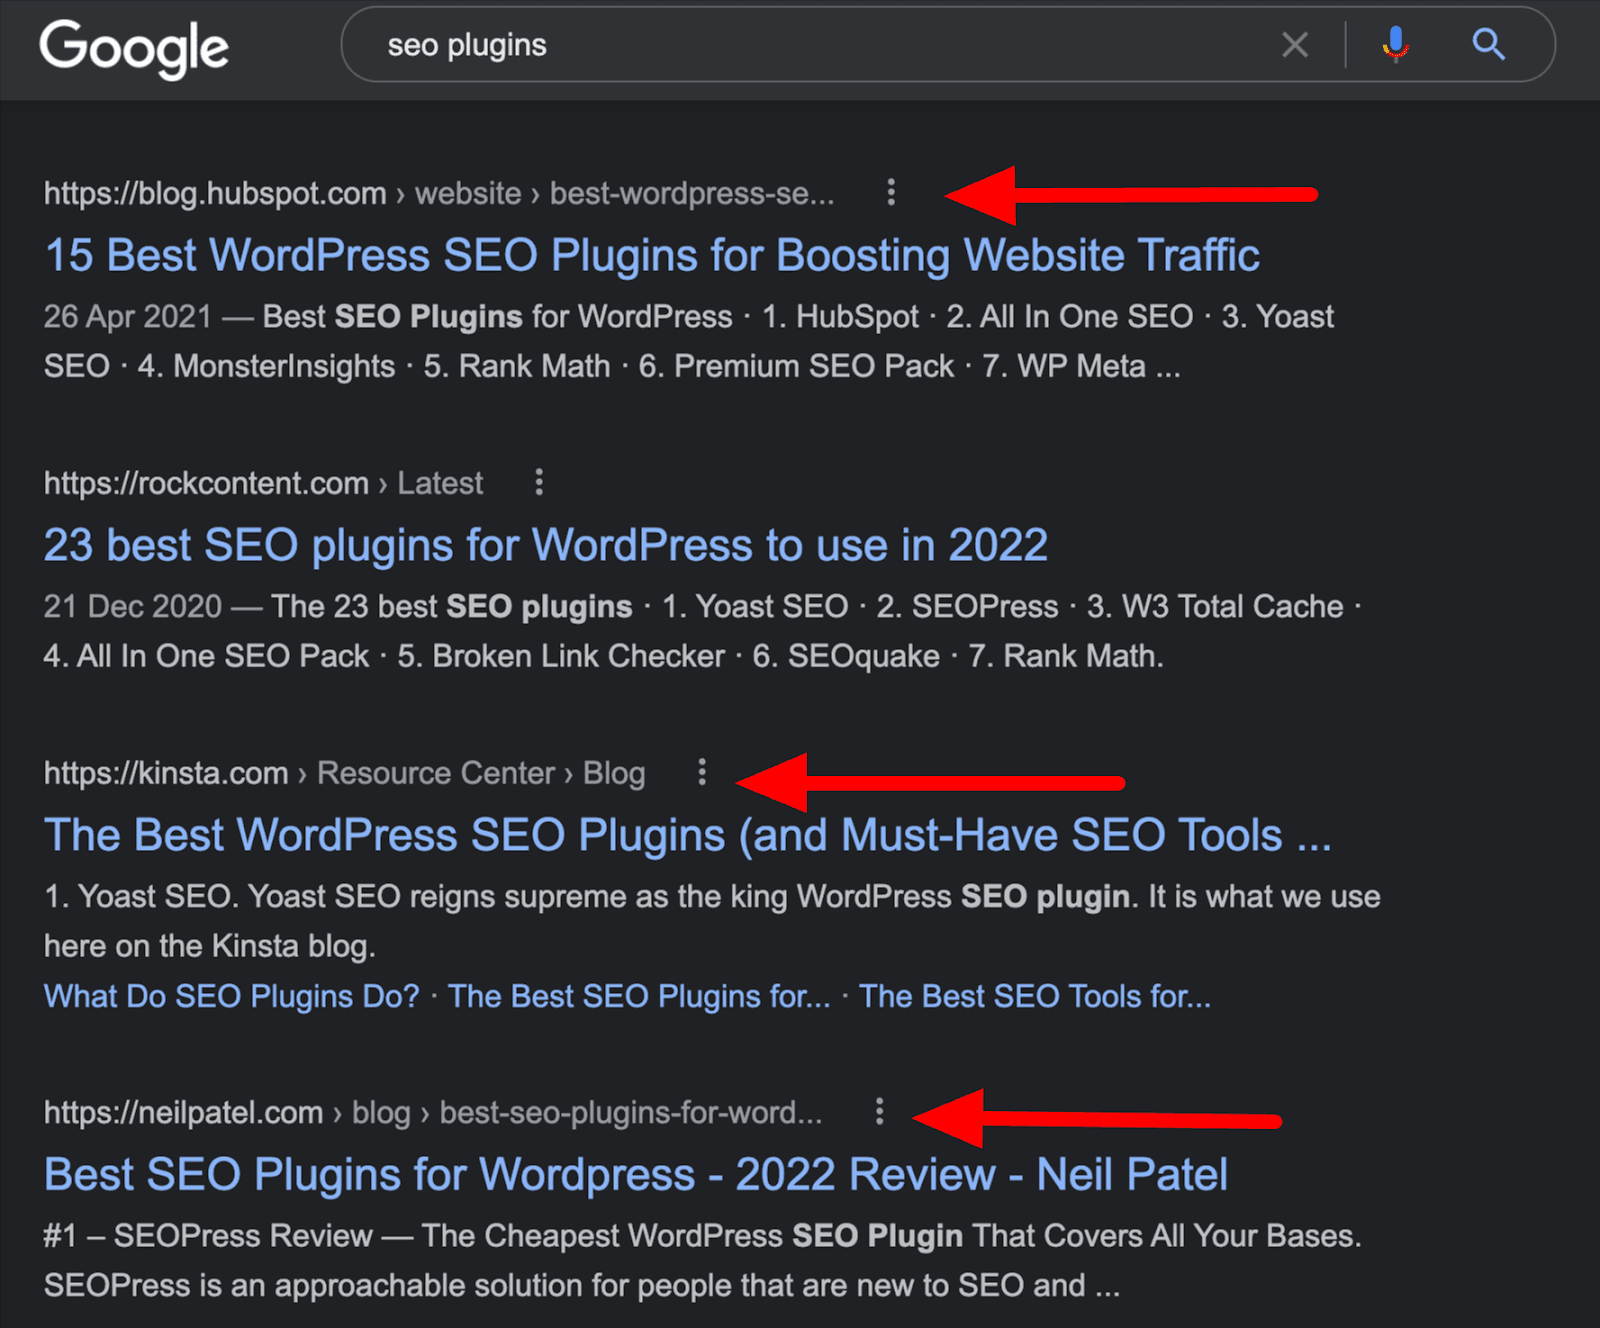Screen dimensions: 1600x1328
Task: Open the three-dot menu for the Neil Patel result
Action: pyautogui.click(x=879, y=1111)
